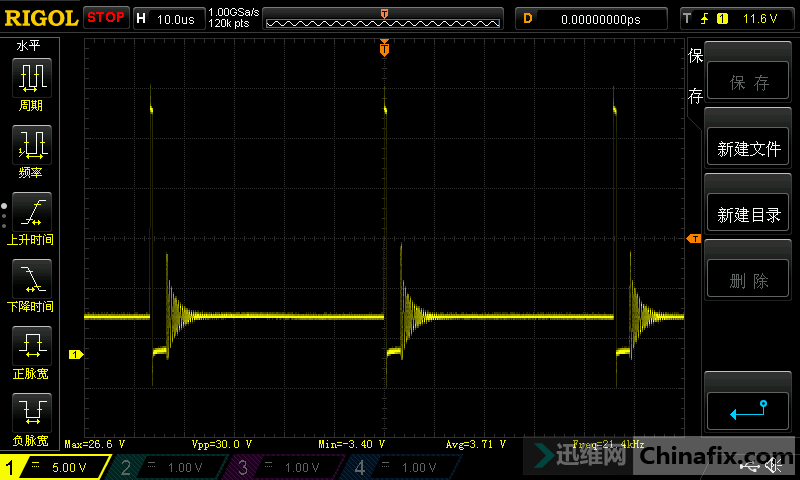Click the STOP run status indicator
The height and width of the screenshot is (480, 800).
[106, 17]
